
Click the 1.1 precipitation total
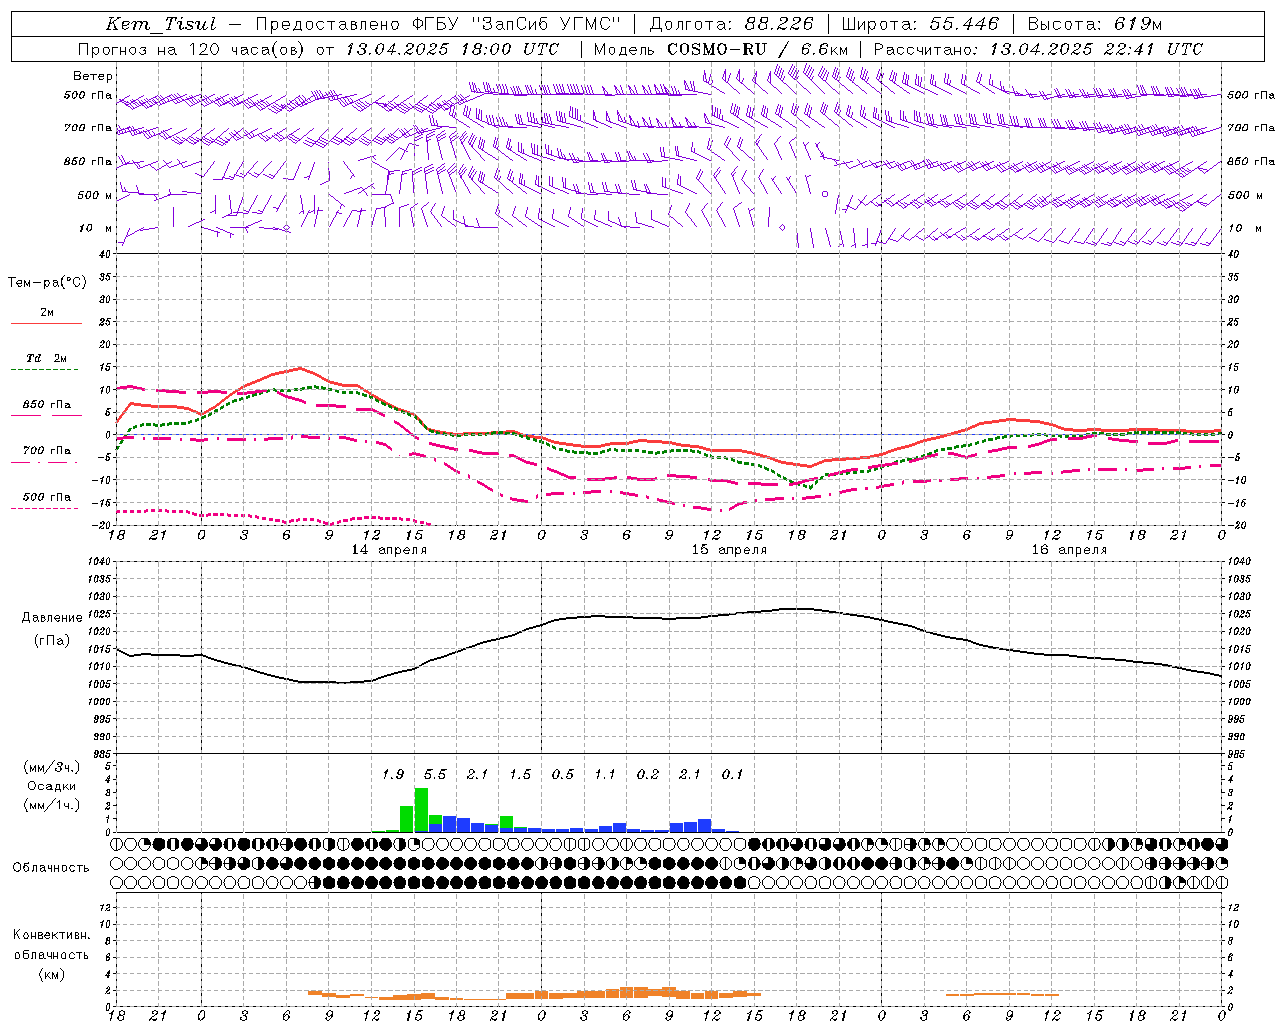(x=605, y=775)
